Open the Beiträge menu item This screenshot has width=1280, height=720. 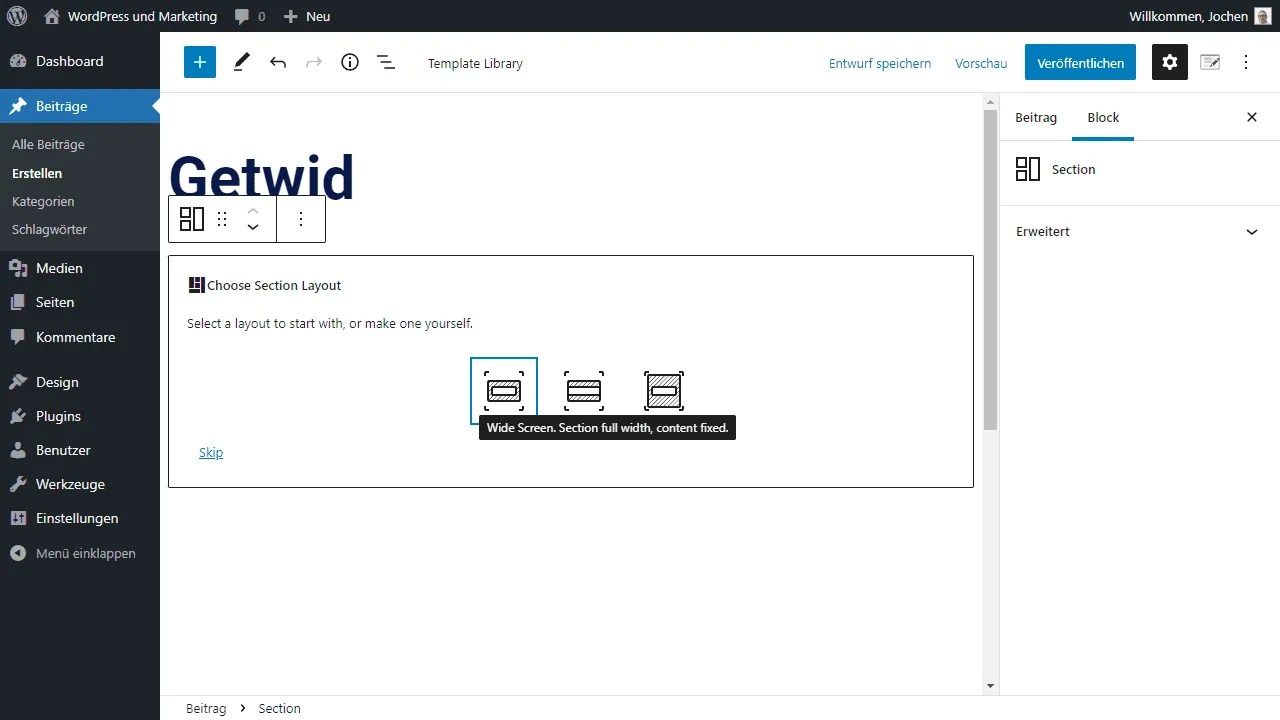(80, 106)
